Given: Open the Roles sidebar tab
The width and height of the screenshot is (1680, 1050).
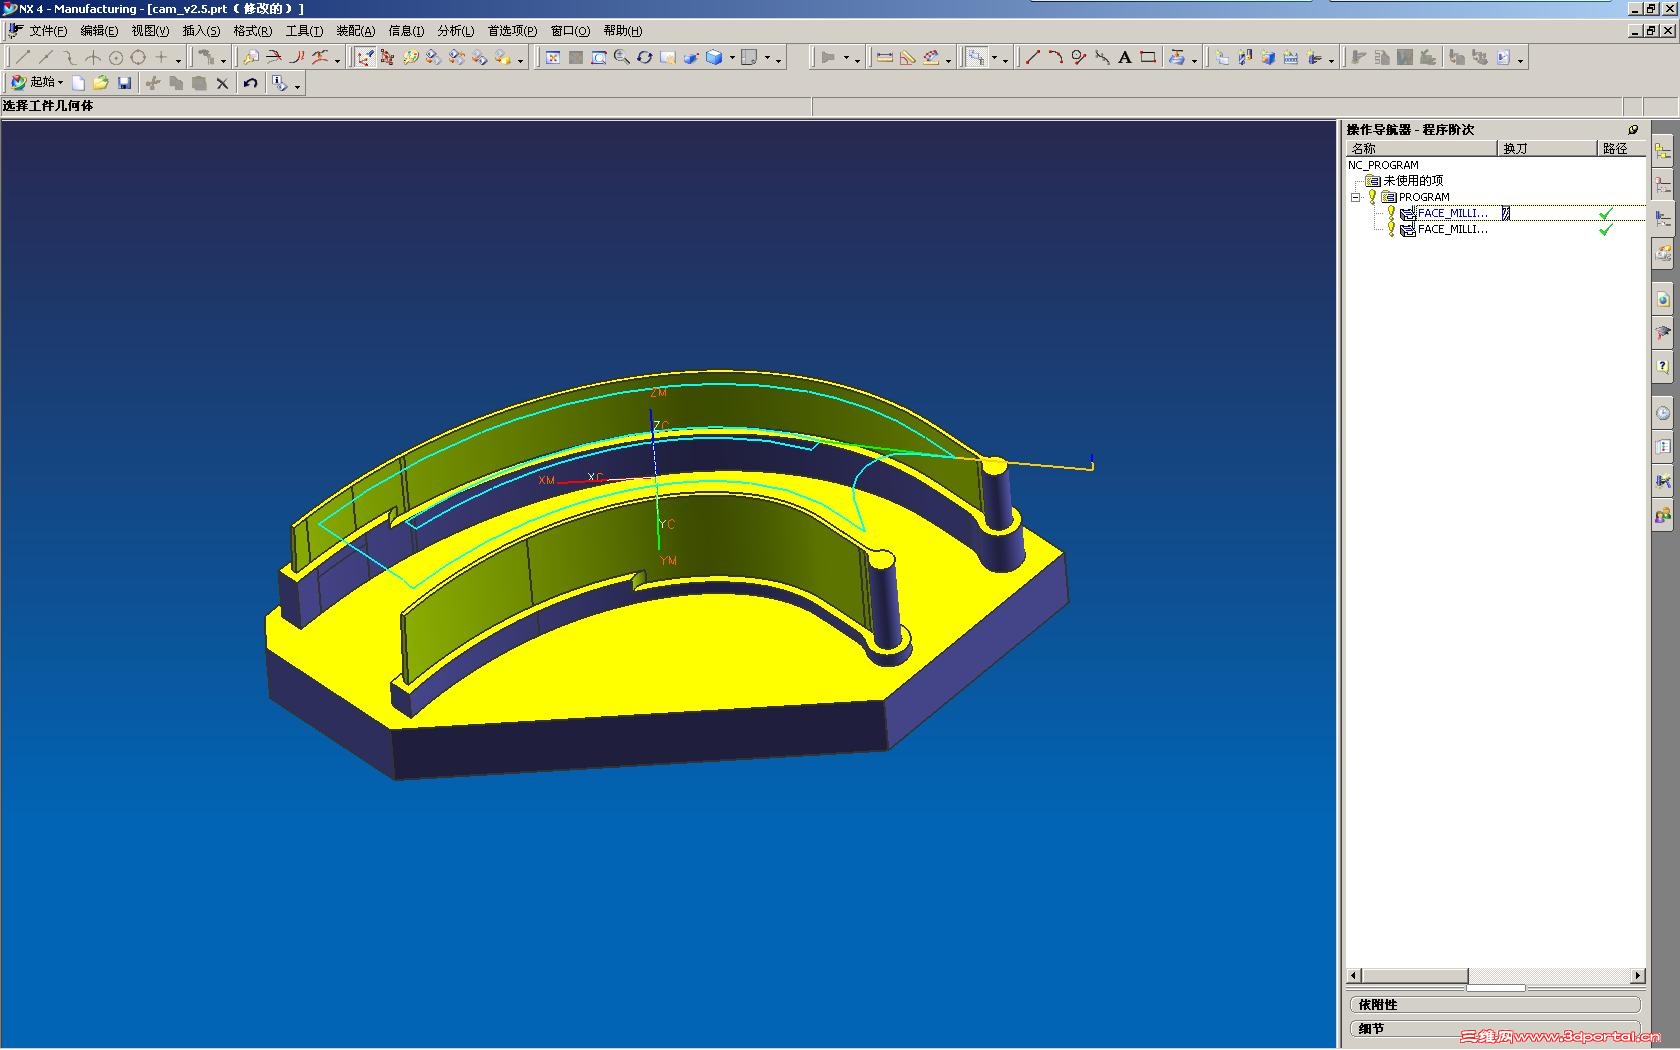Looking at the screenshot, I should (x=1663, y=516).
